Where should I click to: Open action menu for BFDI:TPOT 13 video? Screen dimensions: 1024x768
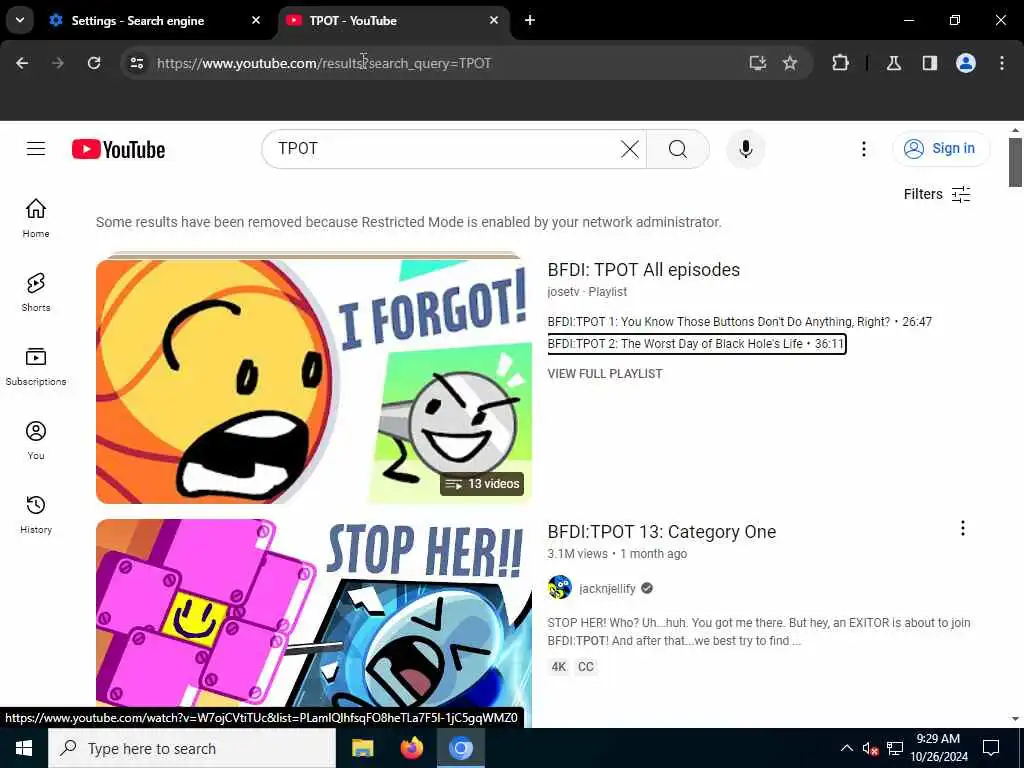coord(962,528)
